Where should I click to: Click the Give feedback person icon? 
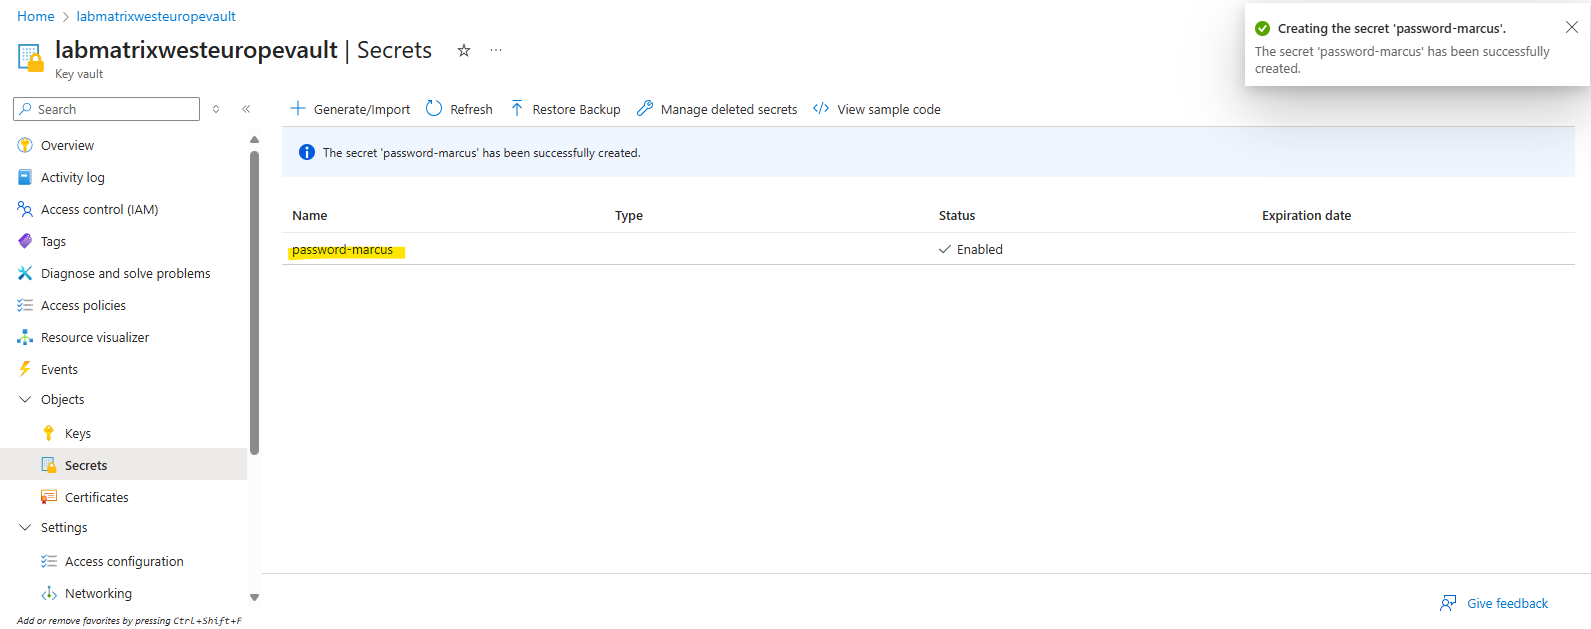[x=1448, y=603]
